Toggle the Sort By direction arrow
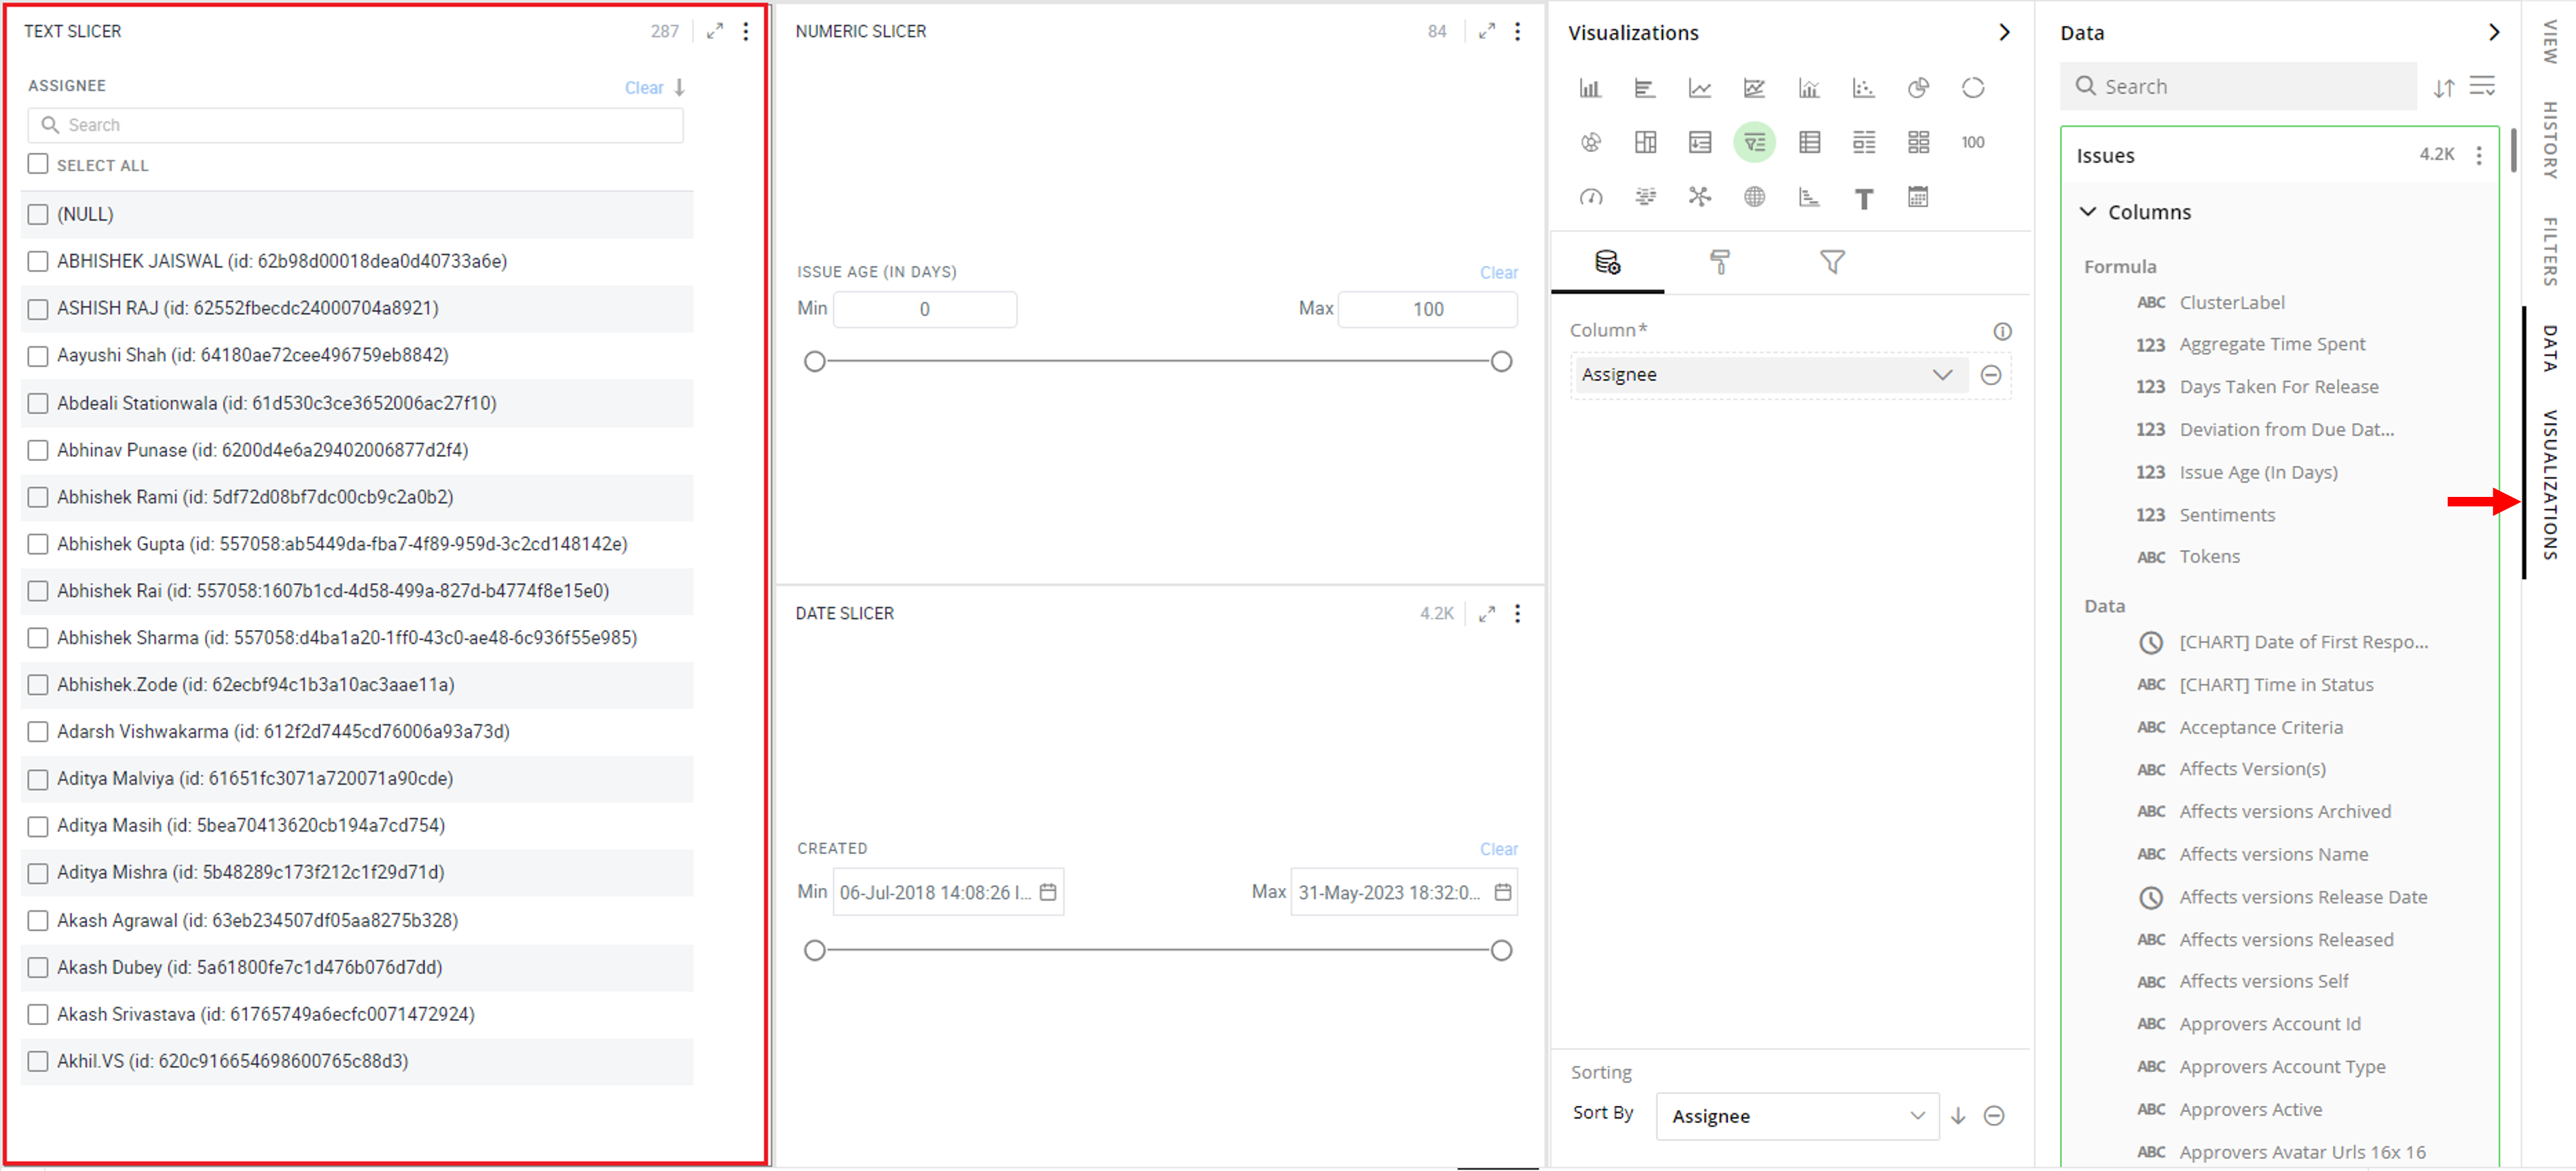The width and height of the screenshot is (2576, 1171). tap(1957, 1115)
